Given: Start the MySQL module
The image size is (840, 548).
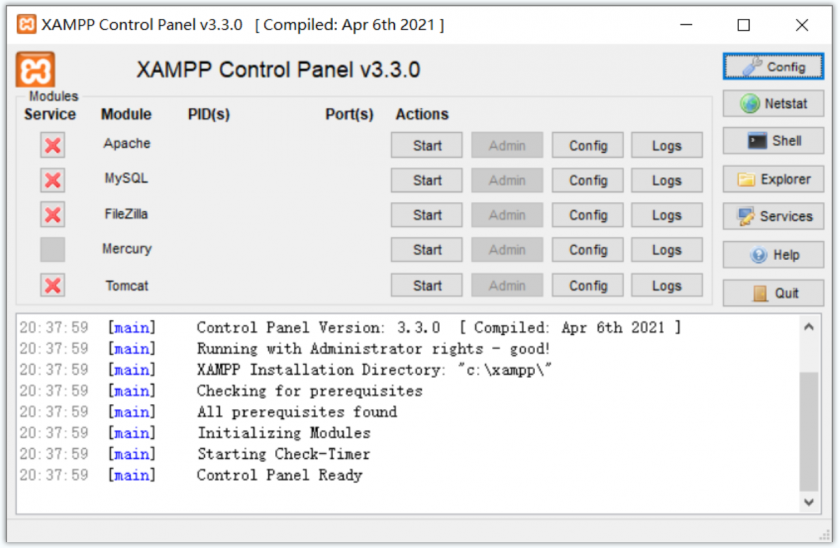Looking at the screenshot, I should pos(426,180).
